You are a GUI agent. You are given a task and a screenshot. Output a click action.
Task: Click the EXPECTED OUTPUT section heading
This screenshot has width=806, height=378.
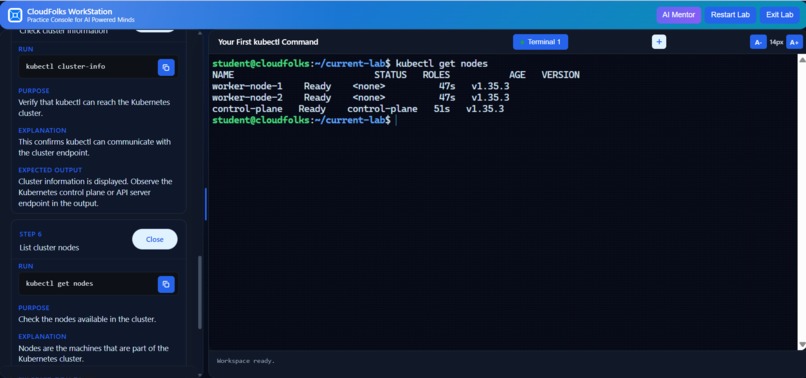(x=50, y=170)
